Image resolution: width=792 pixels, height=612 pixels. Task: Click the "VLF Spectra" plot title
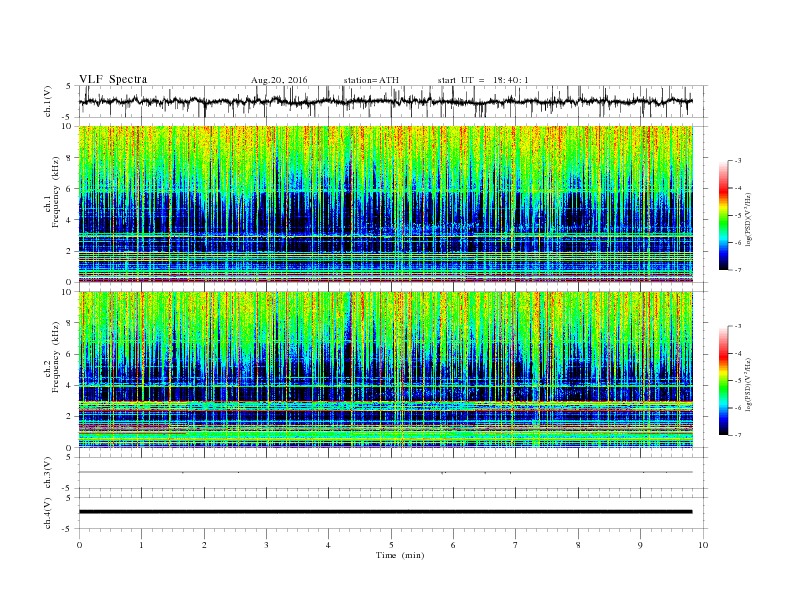[113, 79]
